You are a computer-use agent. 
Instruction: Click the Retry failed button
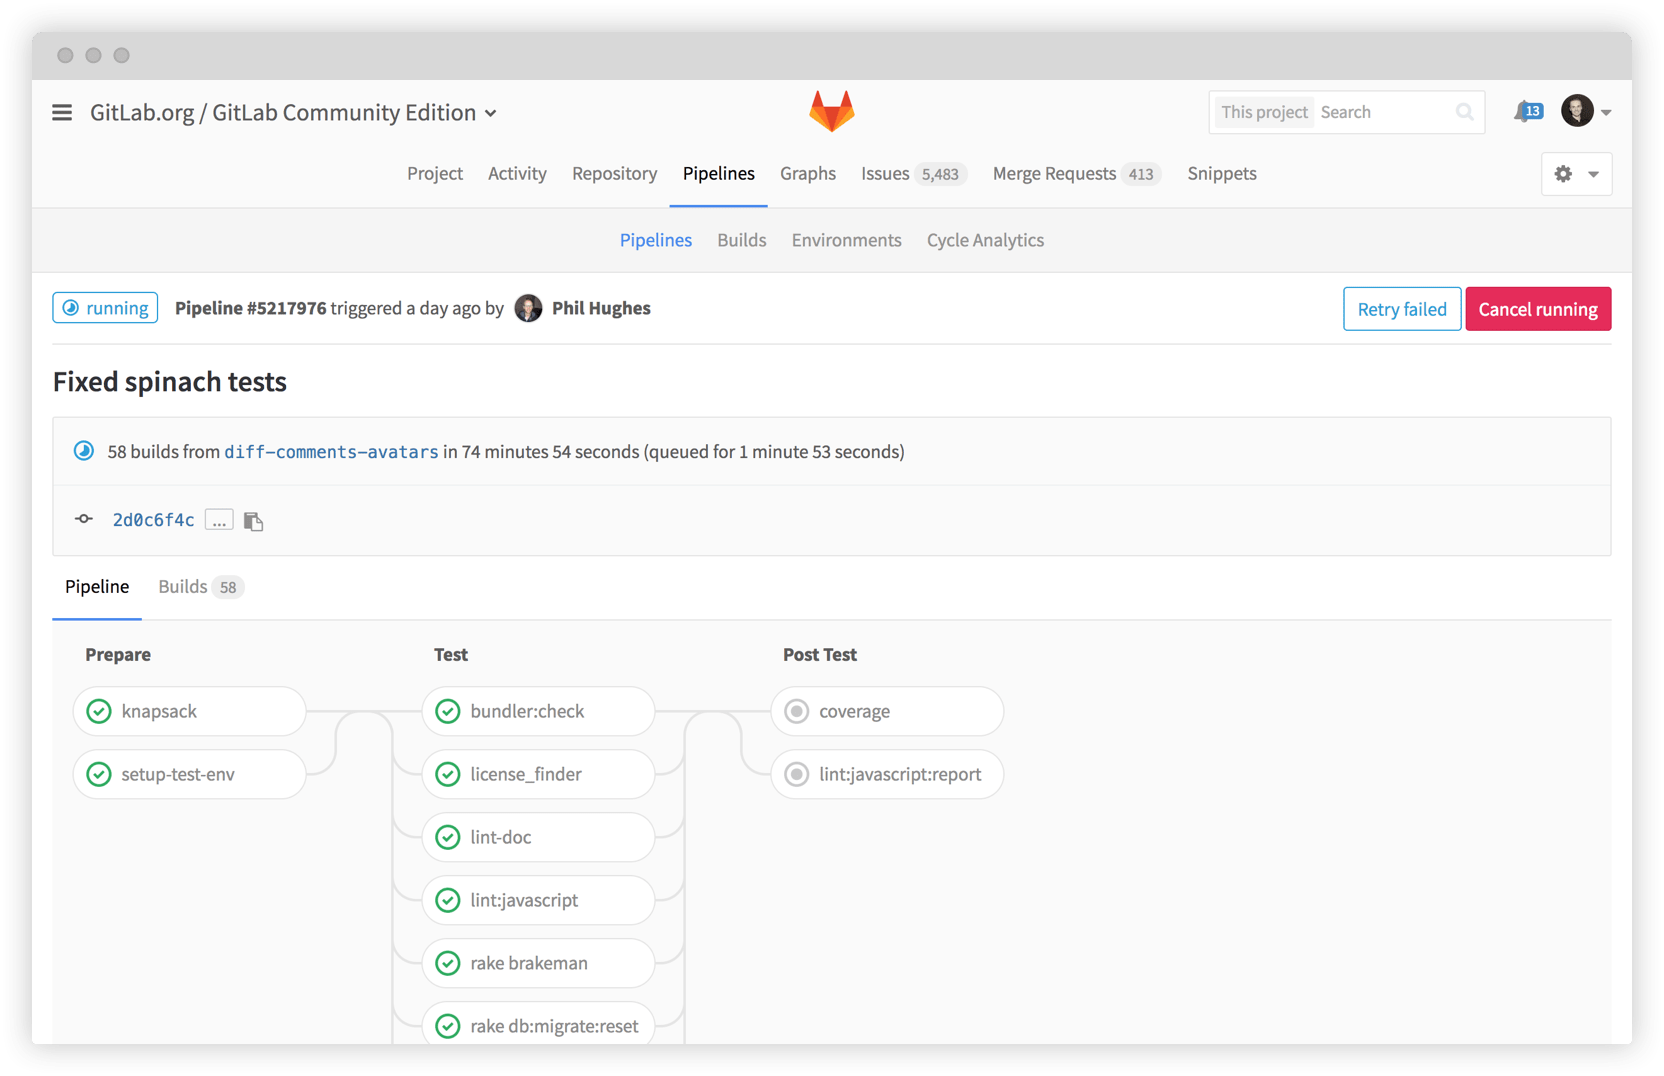tap(1402, 309)
